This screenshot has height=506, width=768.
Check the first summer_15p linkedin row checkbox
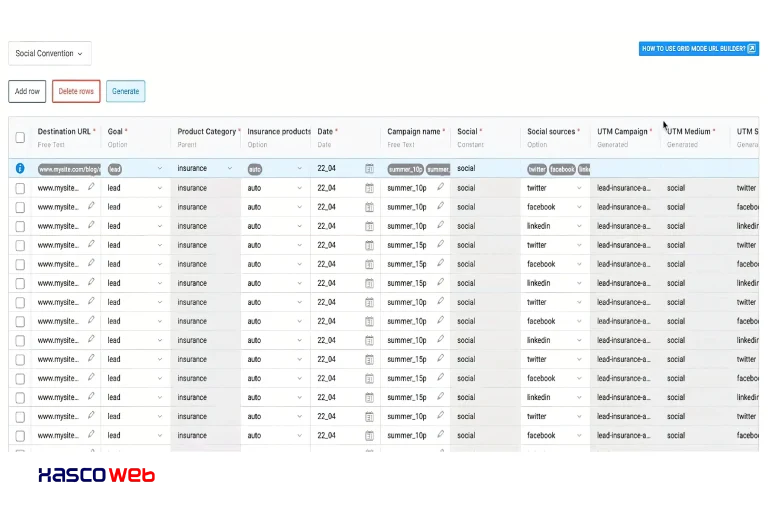point(20,284)
